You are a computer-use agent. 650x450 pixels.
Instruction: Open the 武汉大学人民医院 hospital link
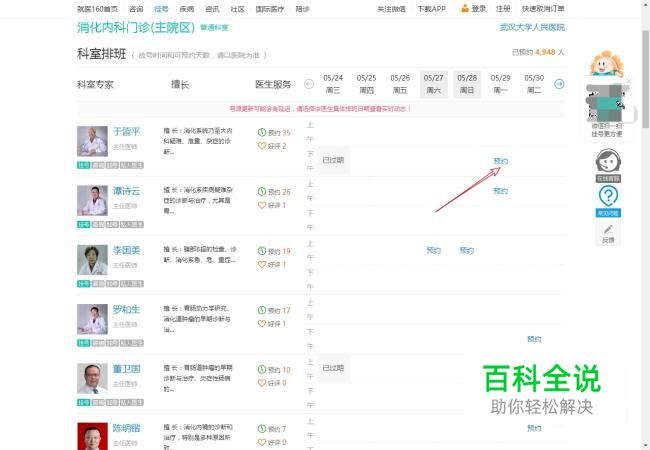(532, 27)
